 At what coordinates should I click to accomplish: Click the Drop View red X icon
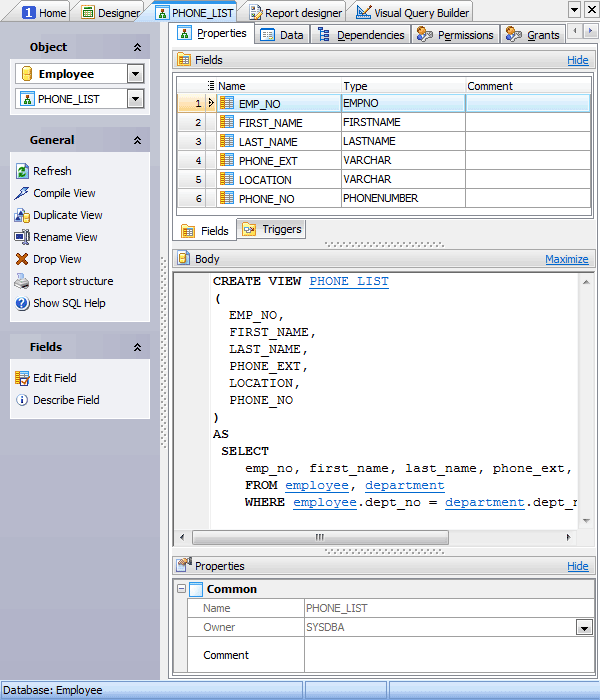(x=23, y=259)
